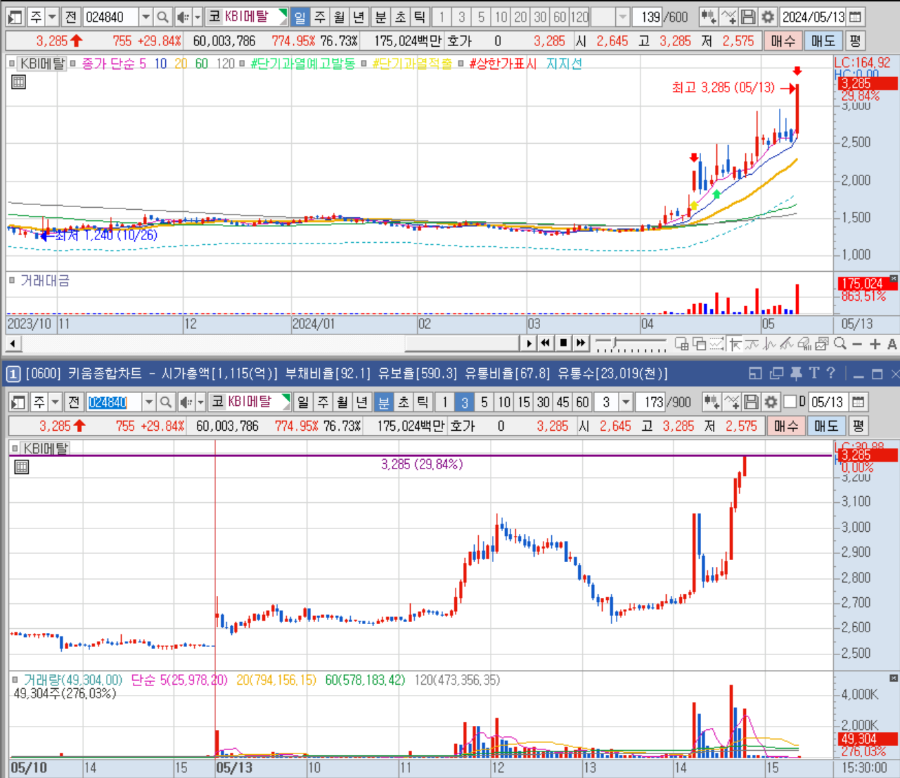Expand 주 market type dropdown in upper chart
This screenshot has width=900, height=778.
(52, 17)
